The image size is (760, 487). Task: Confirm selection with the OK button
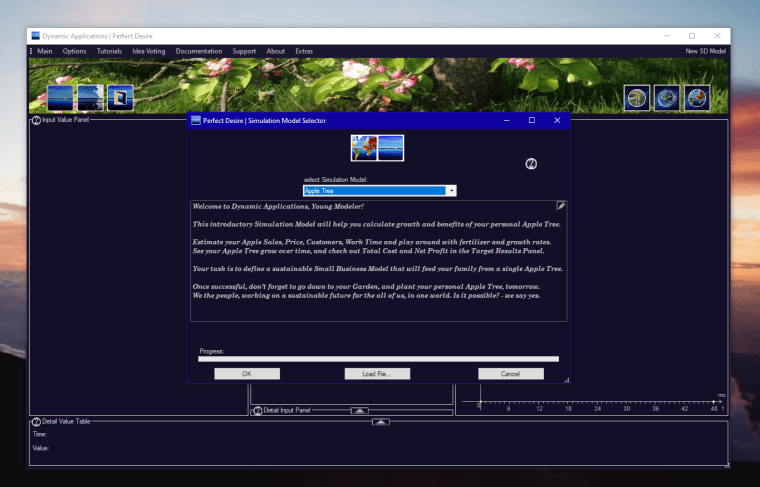point(247,374)
